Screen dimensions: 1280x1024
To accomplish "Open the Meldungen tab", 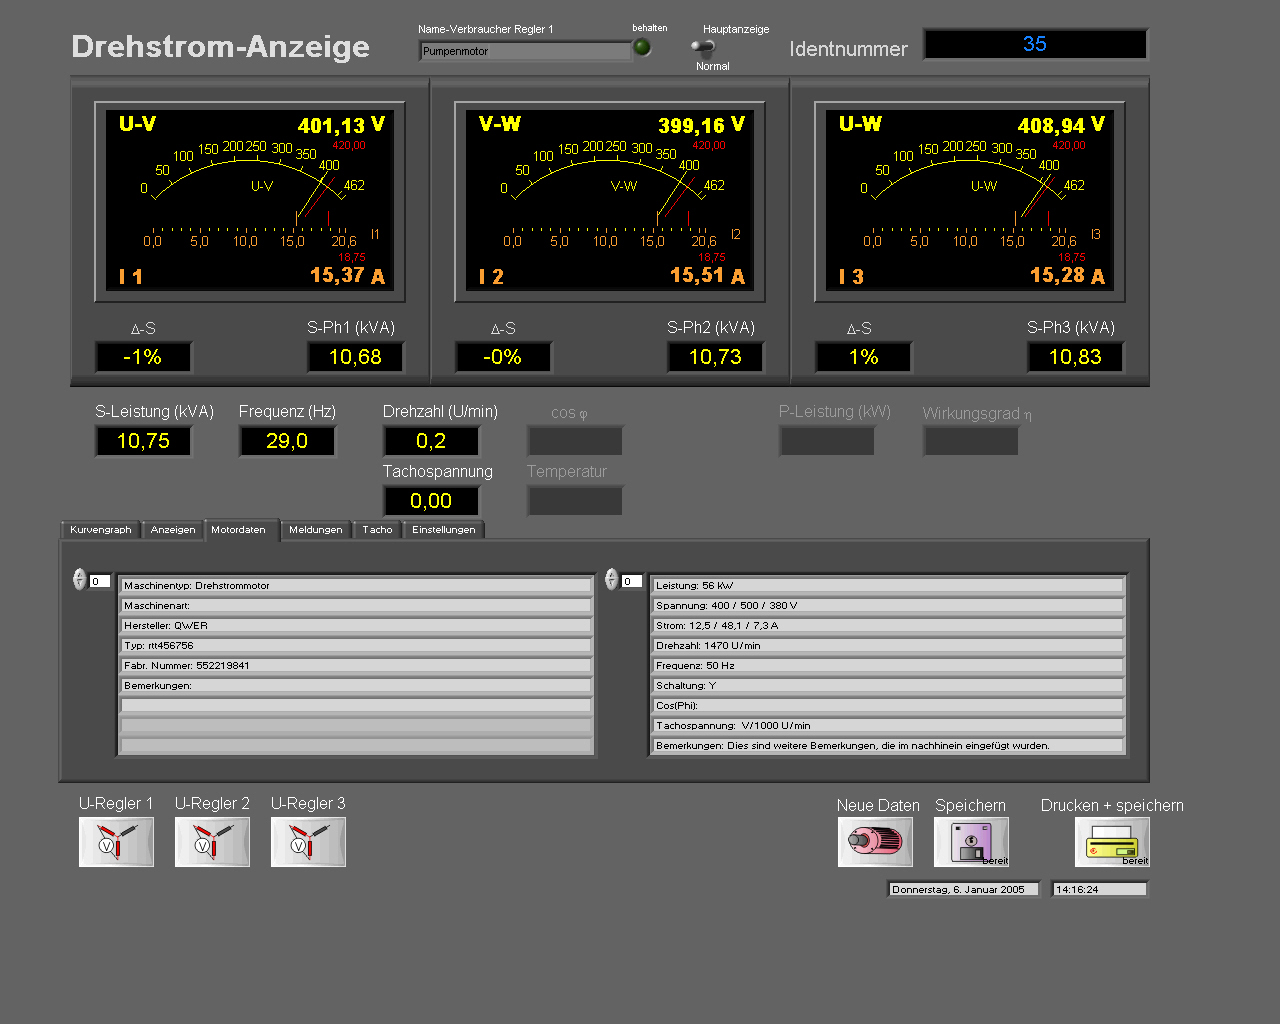I will pos(316,530).
